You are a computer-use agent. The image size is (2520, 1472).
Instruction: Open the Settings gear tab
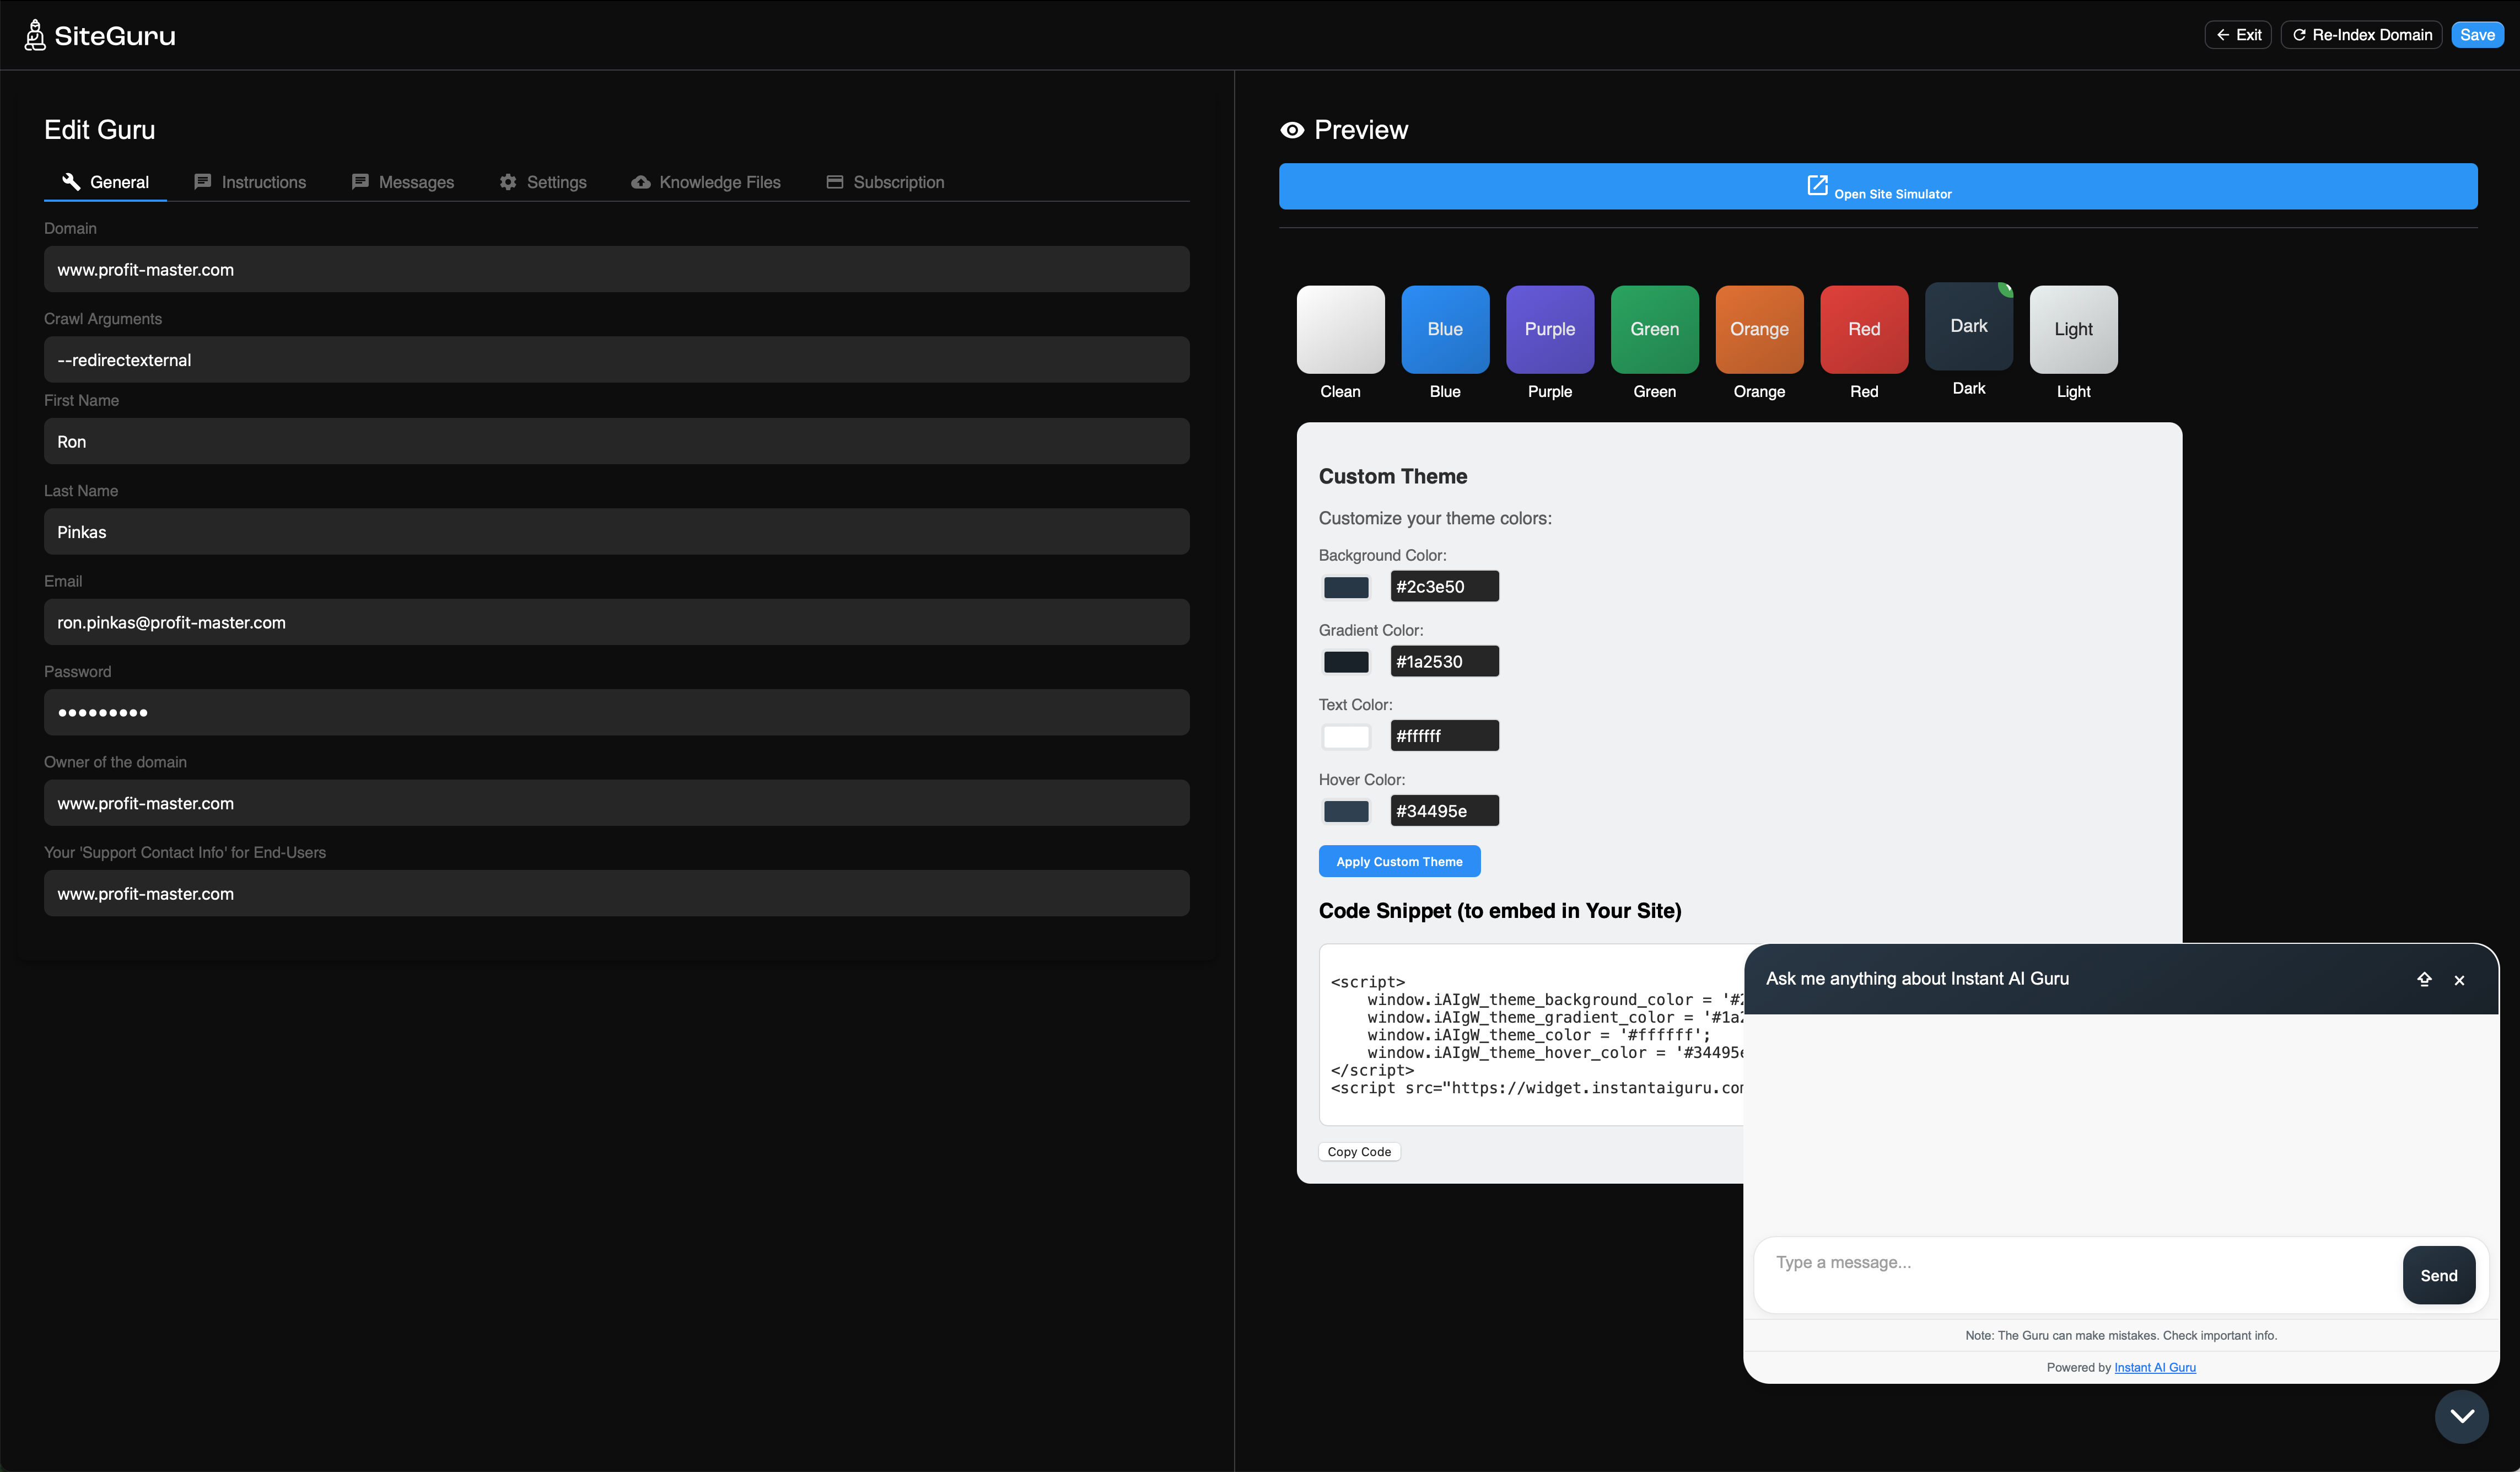[543, 182]
